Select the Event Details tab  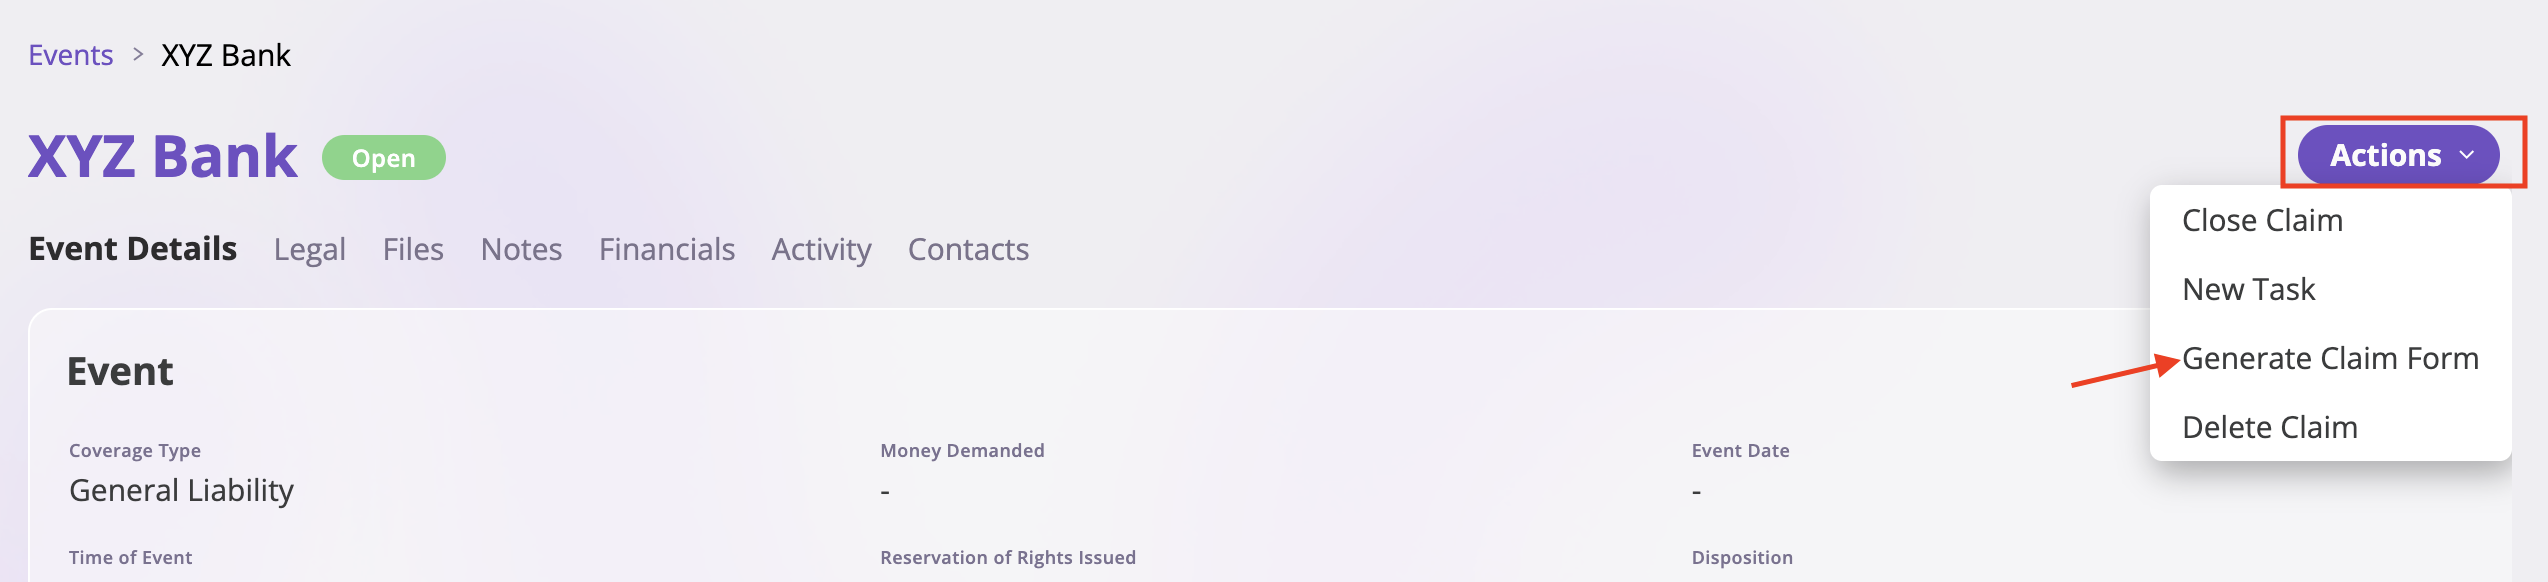tap(133, 250)
